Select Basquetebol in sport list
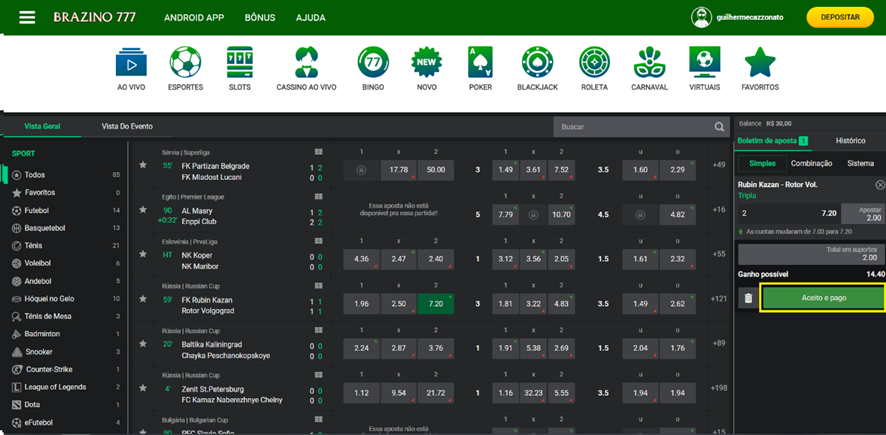This screenshot has width=886, height=435. 66,228
